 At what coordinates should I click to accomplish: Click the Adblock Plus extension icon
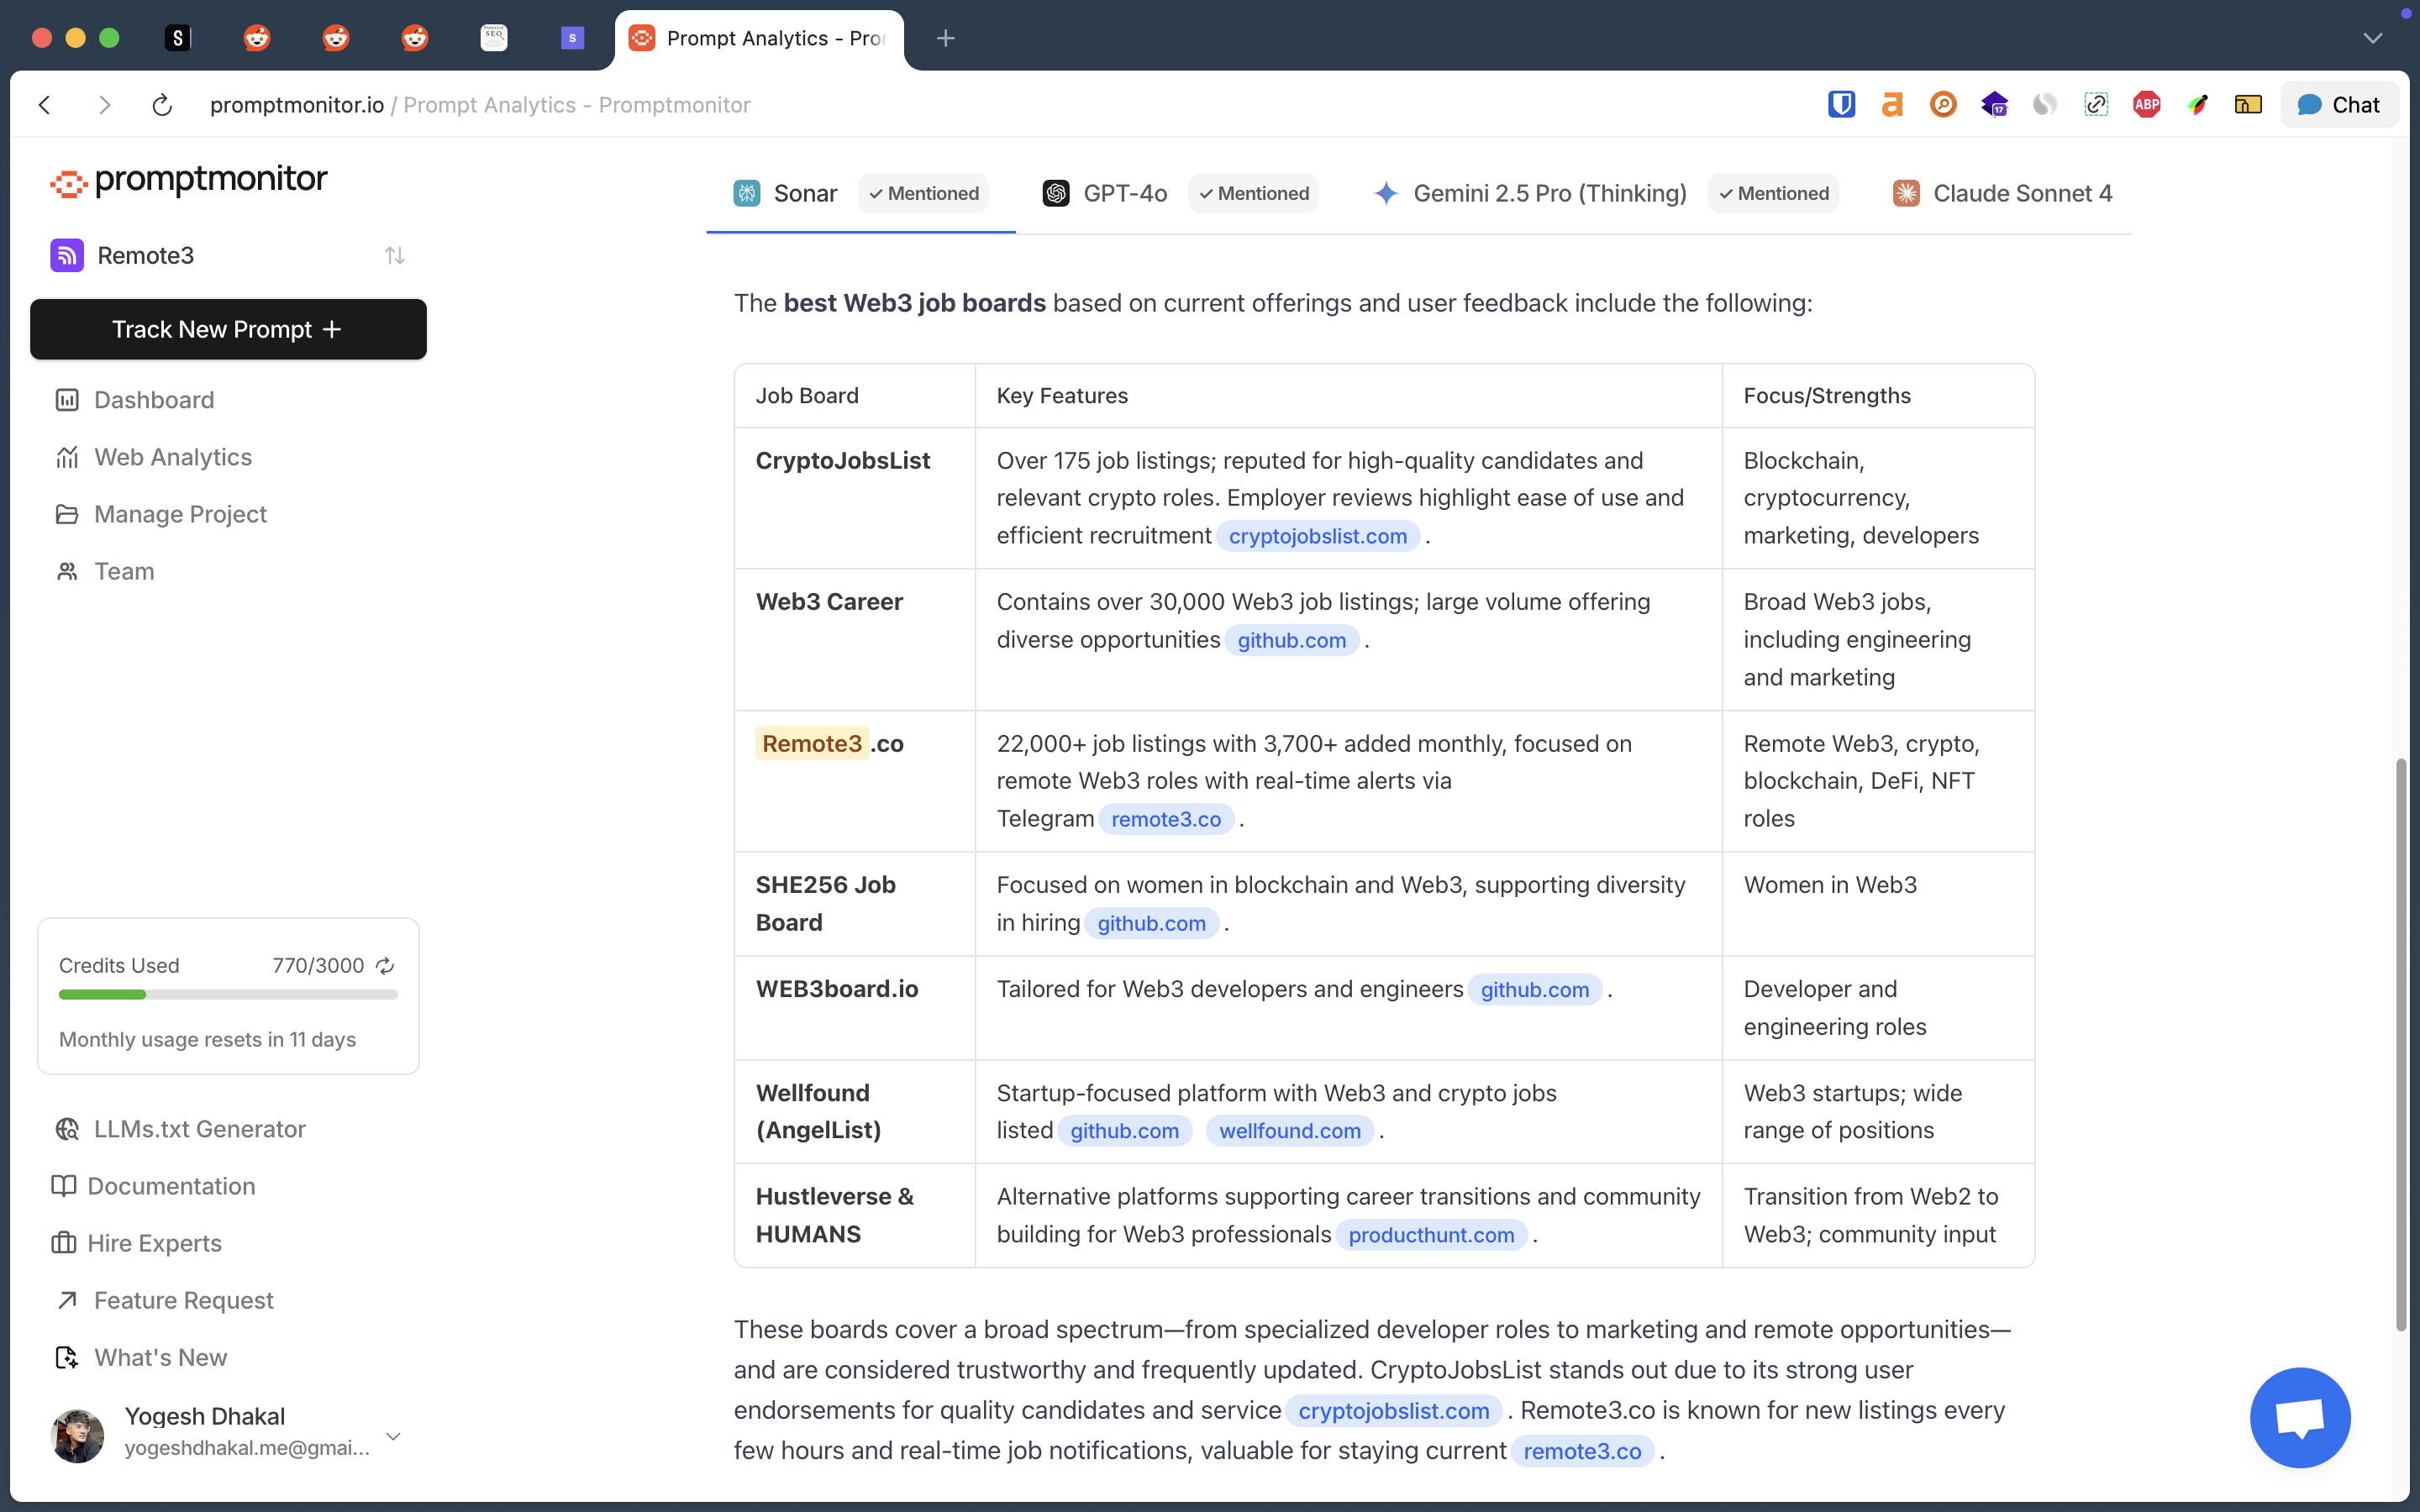2146,104
